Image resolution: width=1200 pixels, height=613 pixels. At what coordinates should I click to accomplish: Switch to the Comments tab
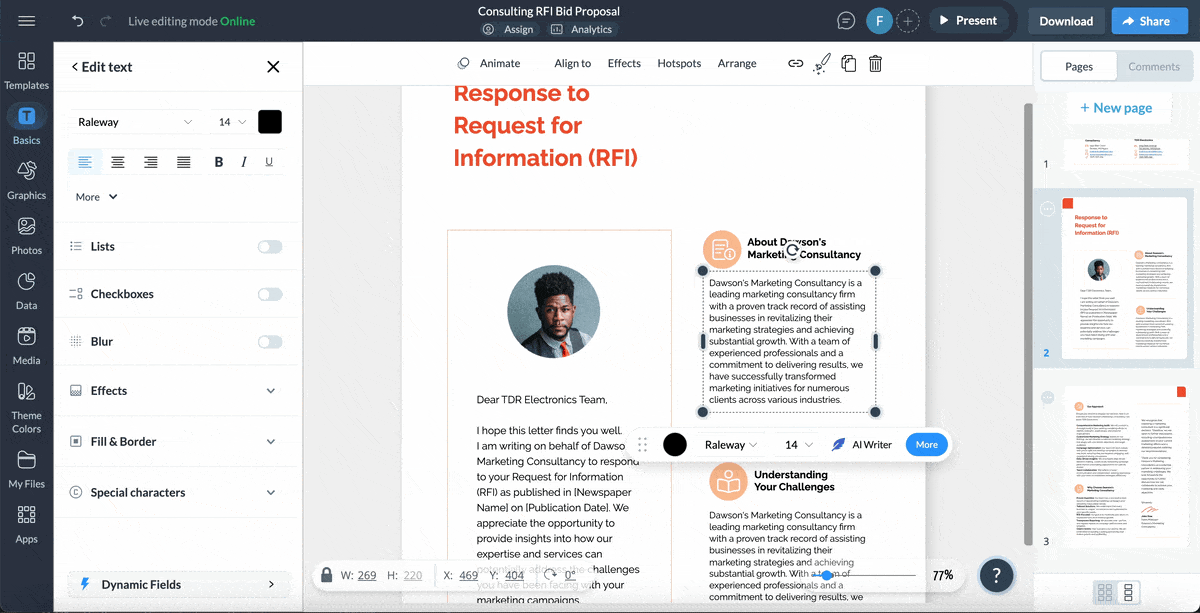[x=1155, y=66]
